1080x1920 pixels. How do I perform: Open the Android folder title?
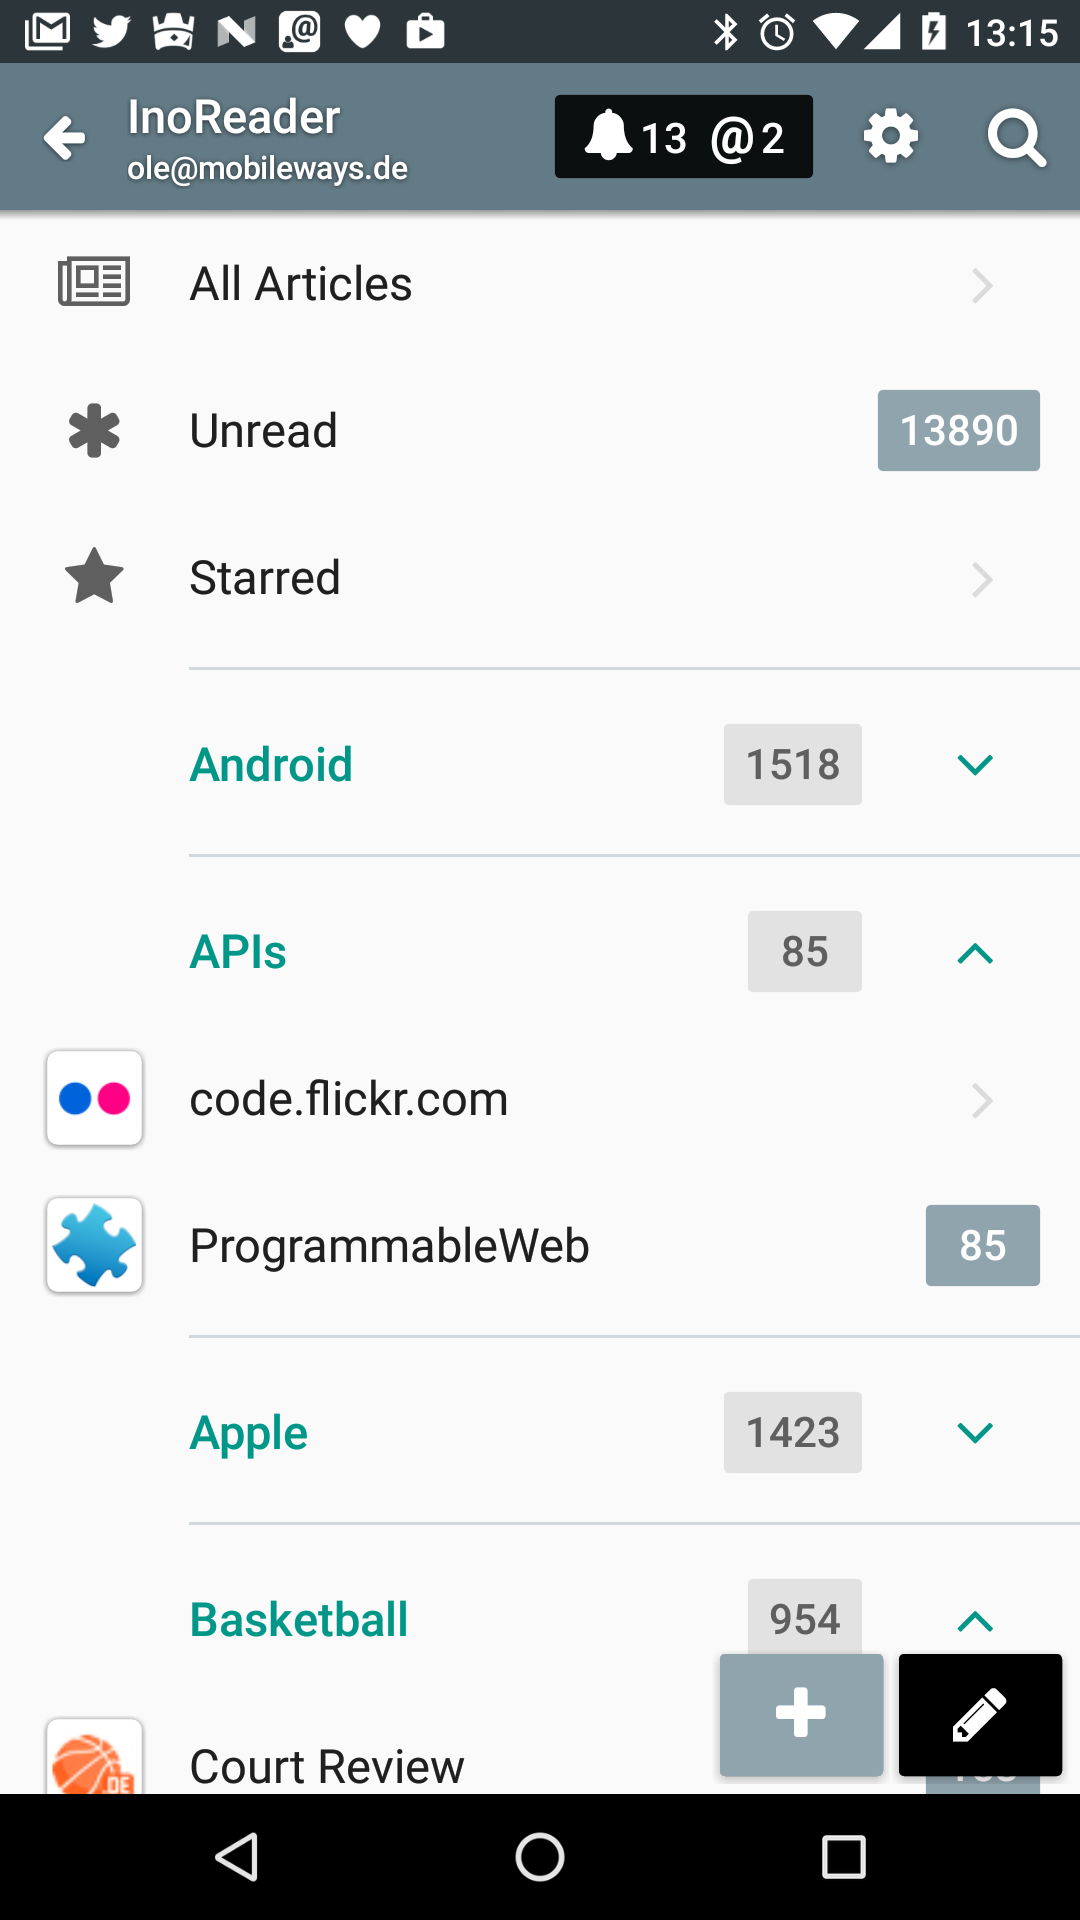coord(271,765)
